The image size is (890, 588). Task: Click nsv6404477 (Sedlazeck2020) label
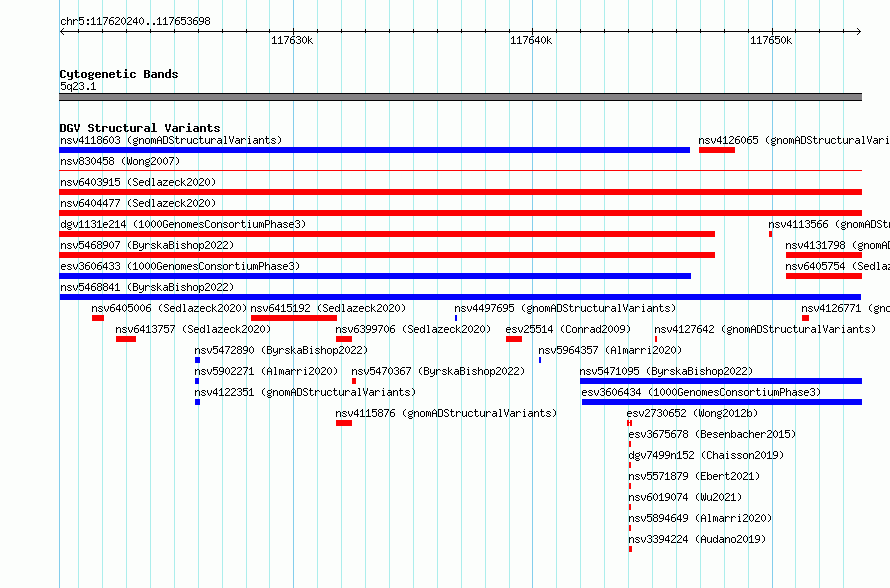click(x=138, y=203)
